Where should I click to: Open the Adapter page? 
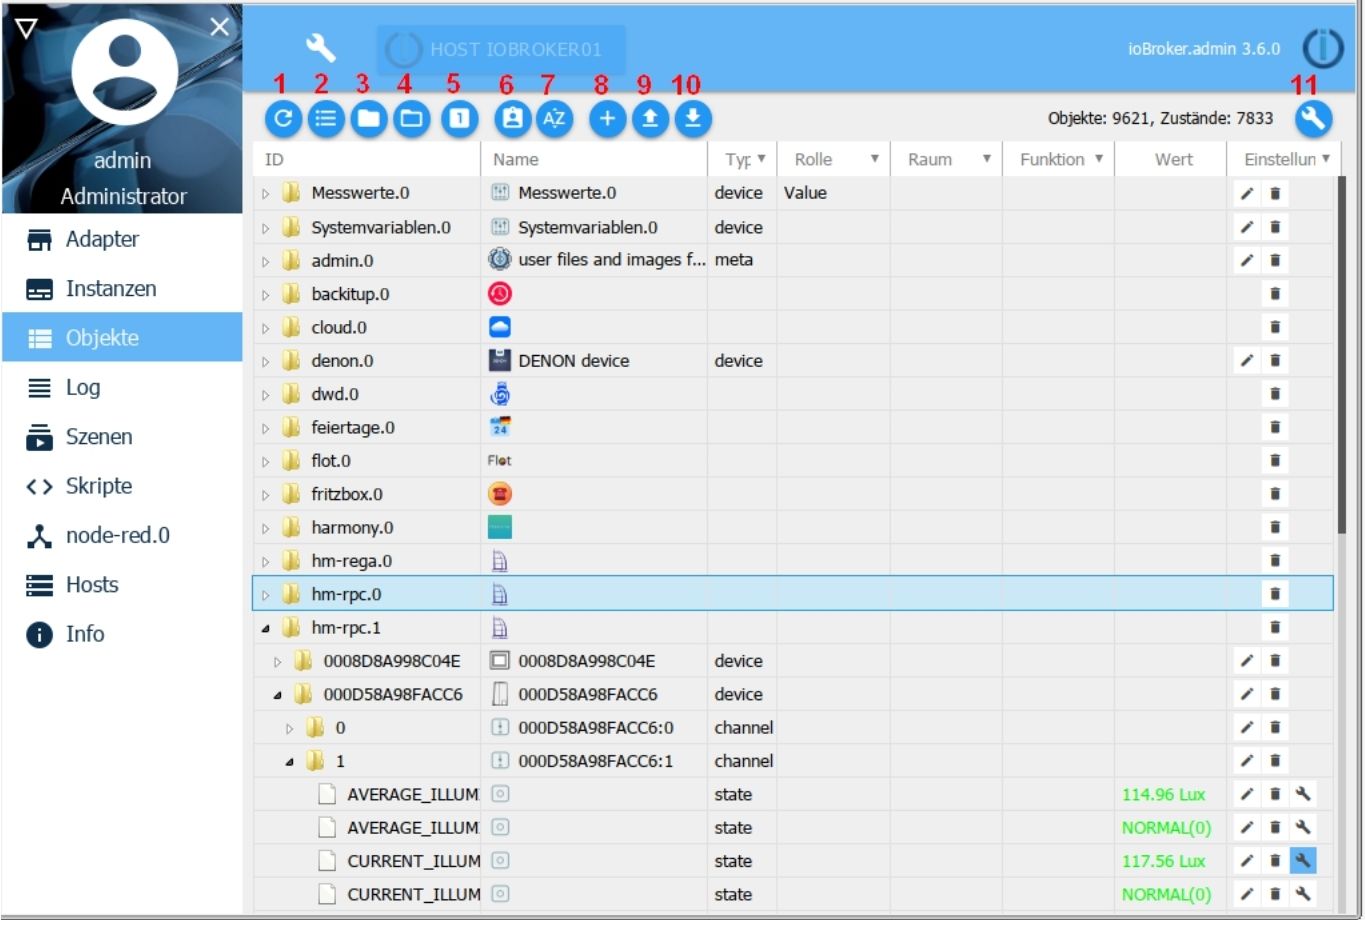122,239
